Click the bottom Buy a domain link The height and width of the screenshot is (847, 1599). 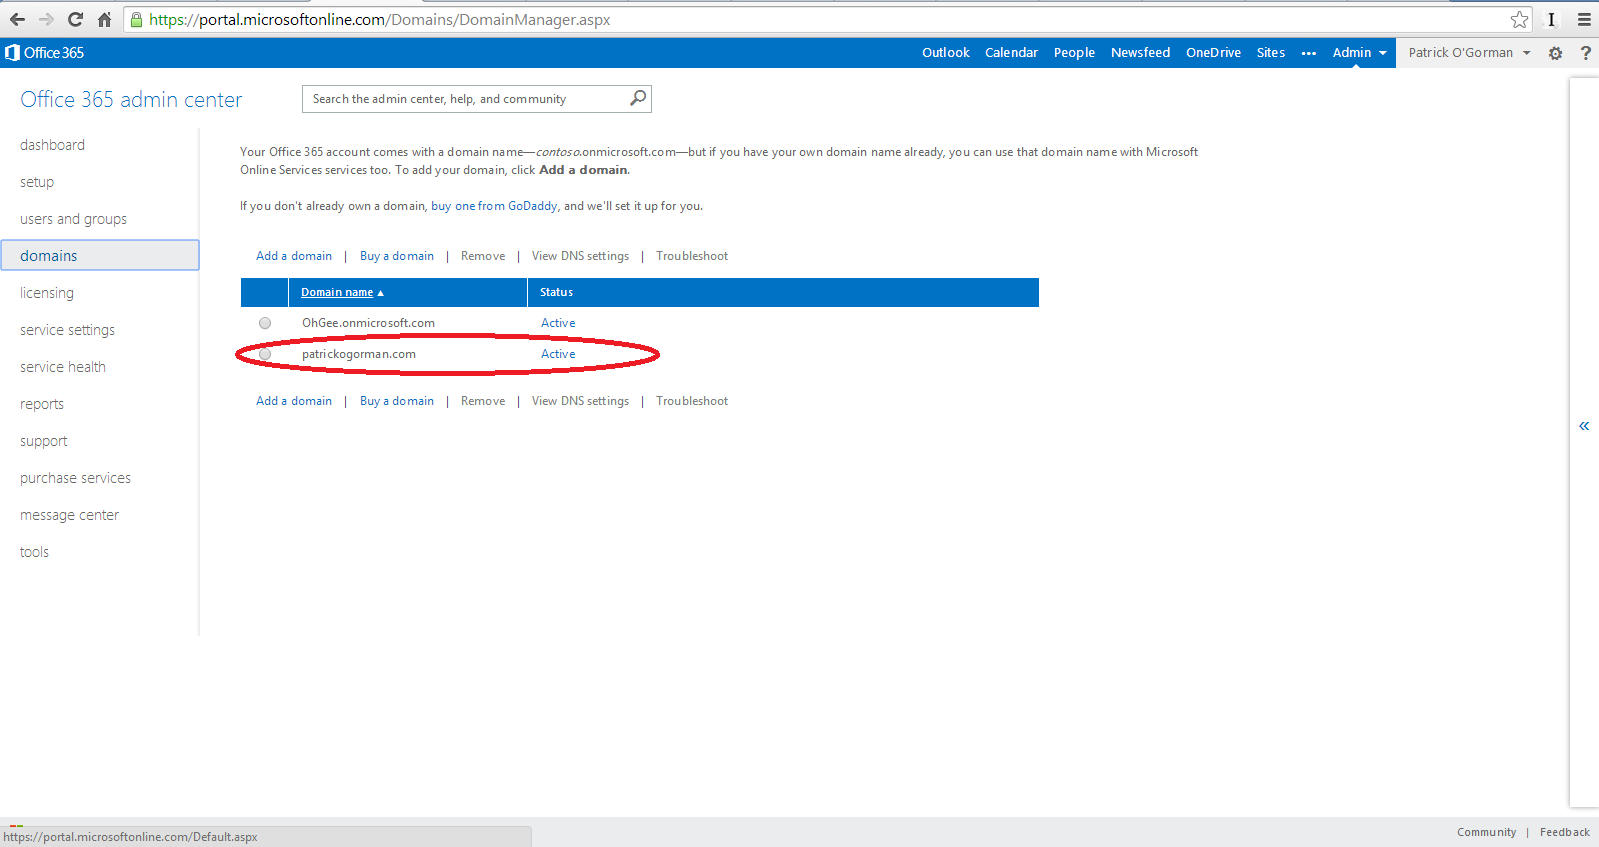tap(397, 401)
